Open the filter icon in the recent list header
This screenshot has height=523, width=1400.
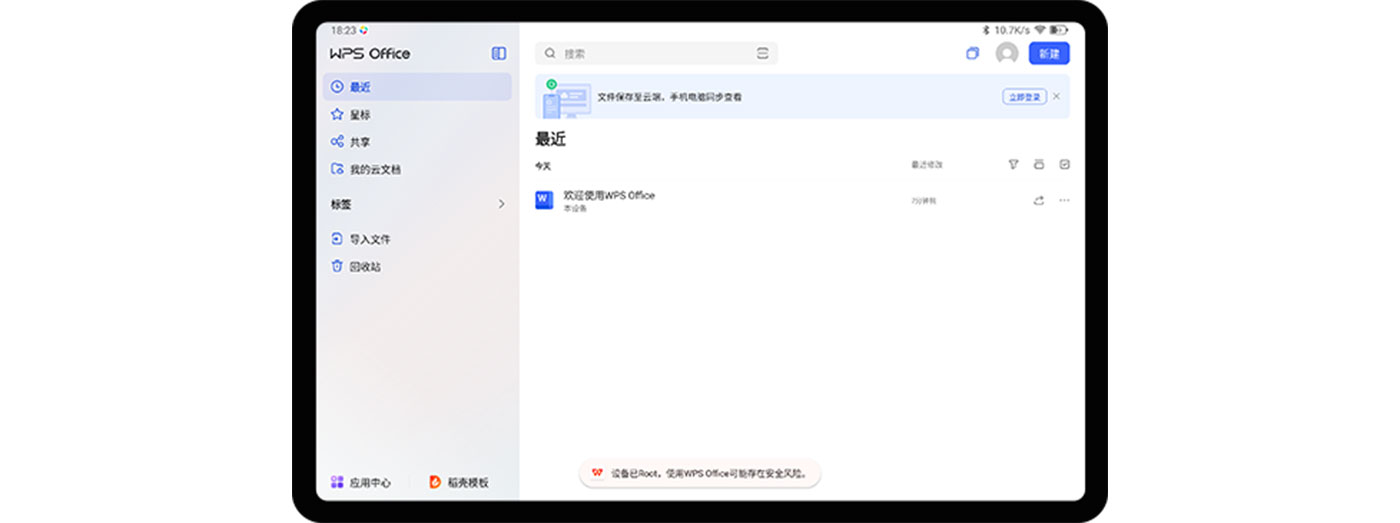coord(1013,165)
